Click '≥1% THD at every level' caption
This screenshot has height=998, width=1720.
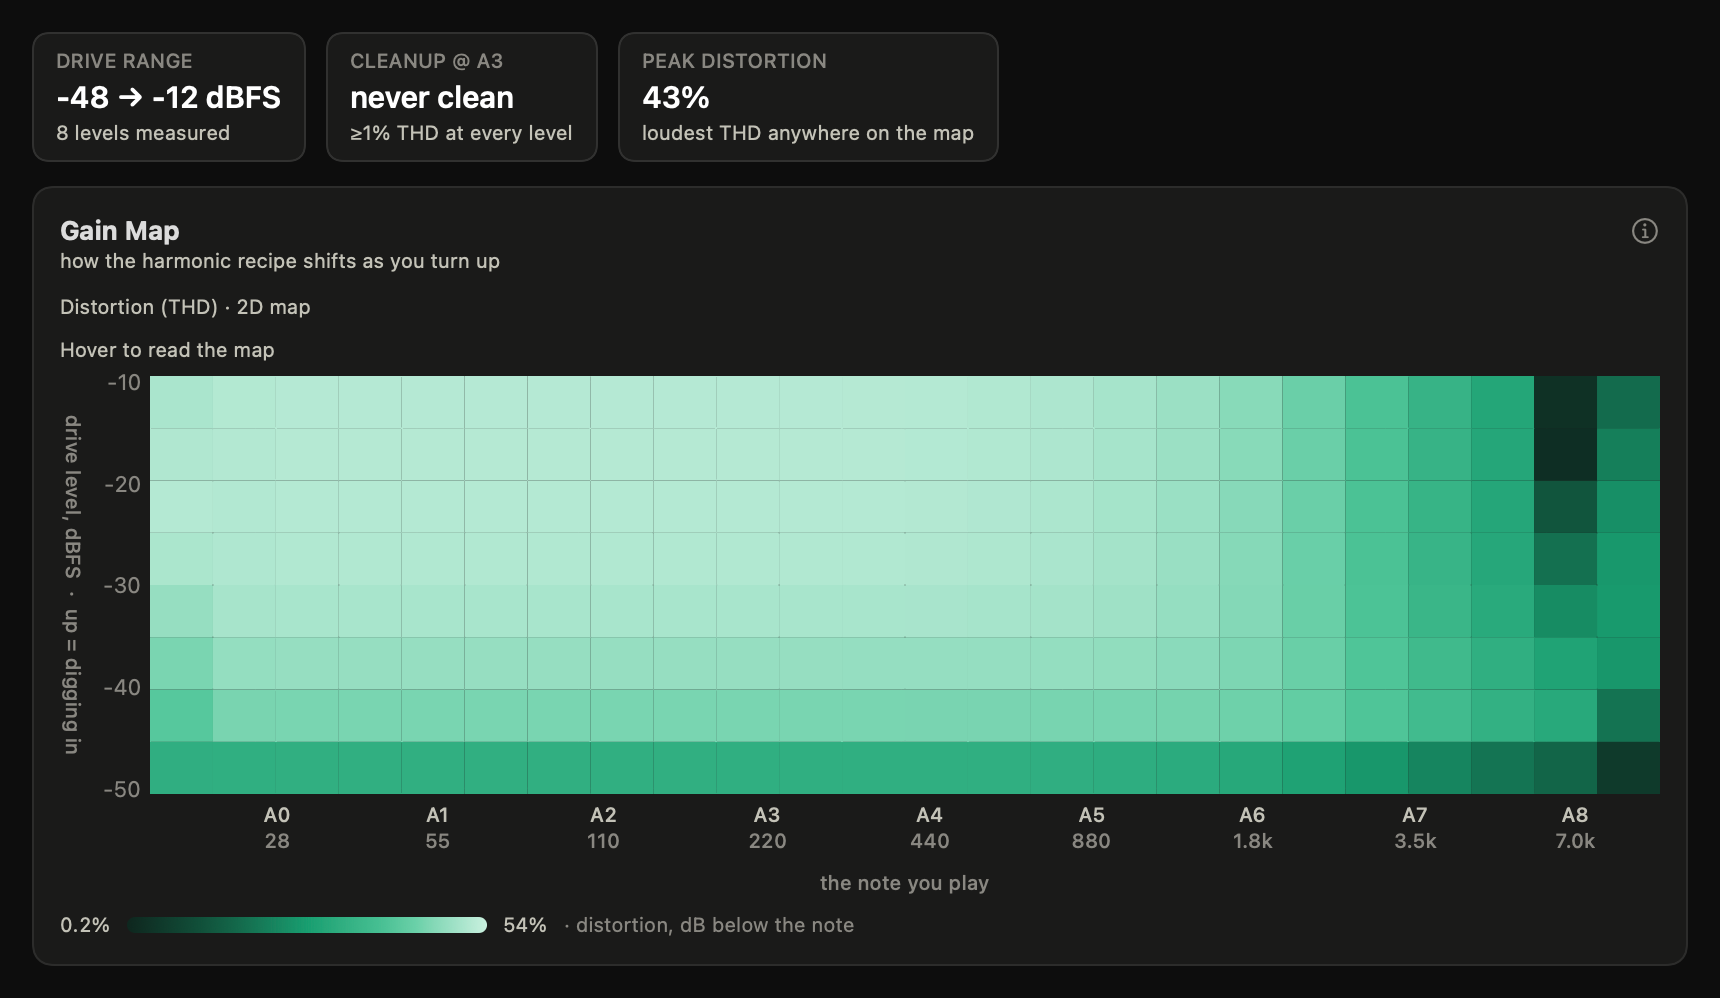click(461, 133)
